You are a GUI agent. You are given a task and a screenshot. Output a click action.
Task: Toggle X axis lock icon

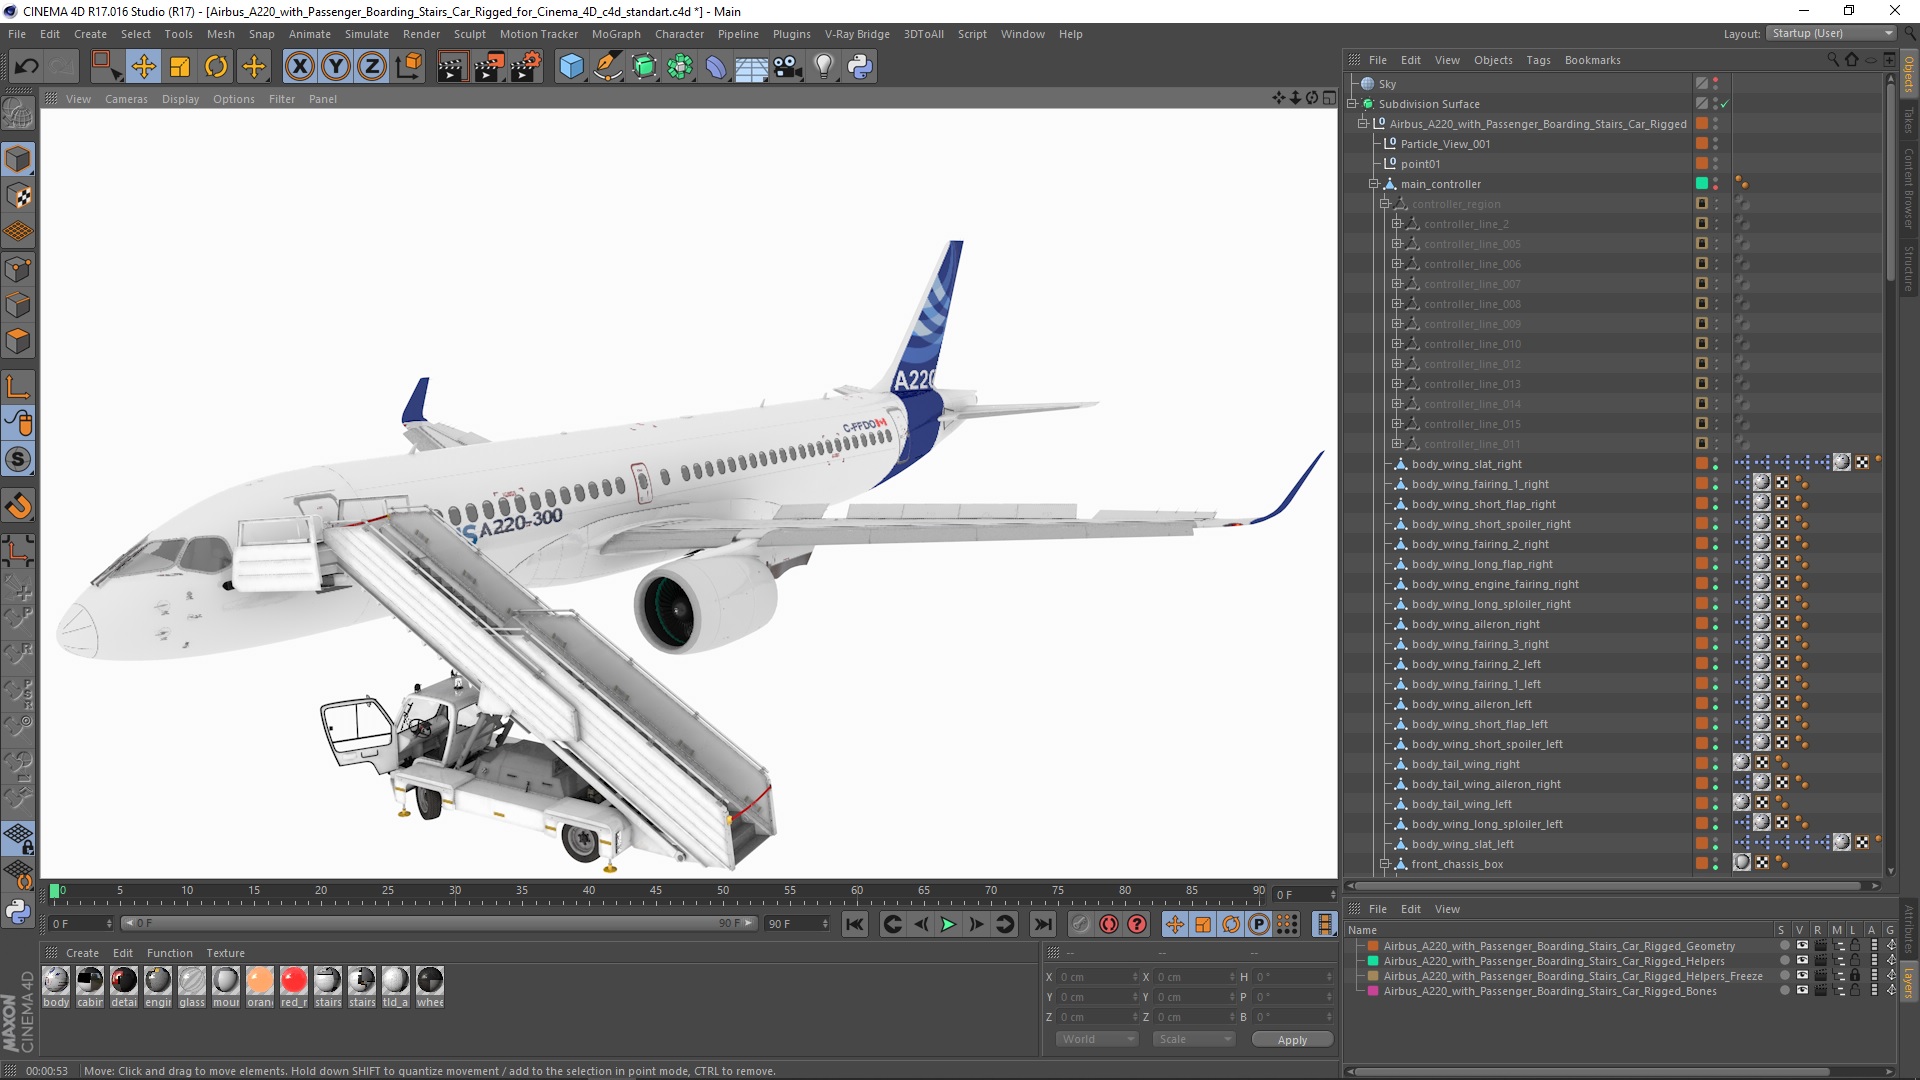299,67
